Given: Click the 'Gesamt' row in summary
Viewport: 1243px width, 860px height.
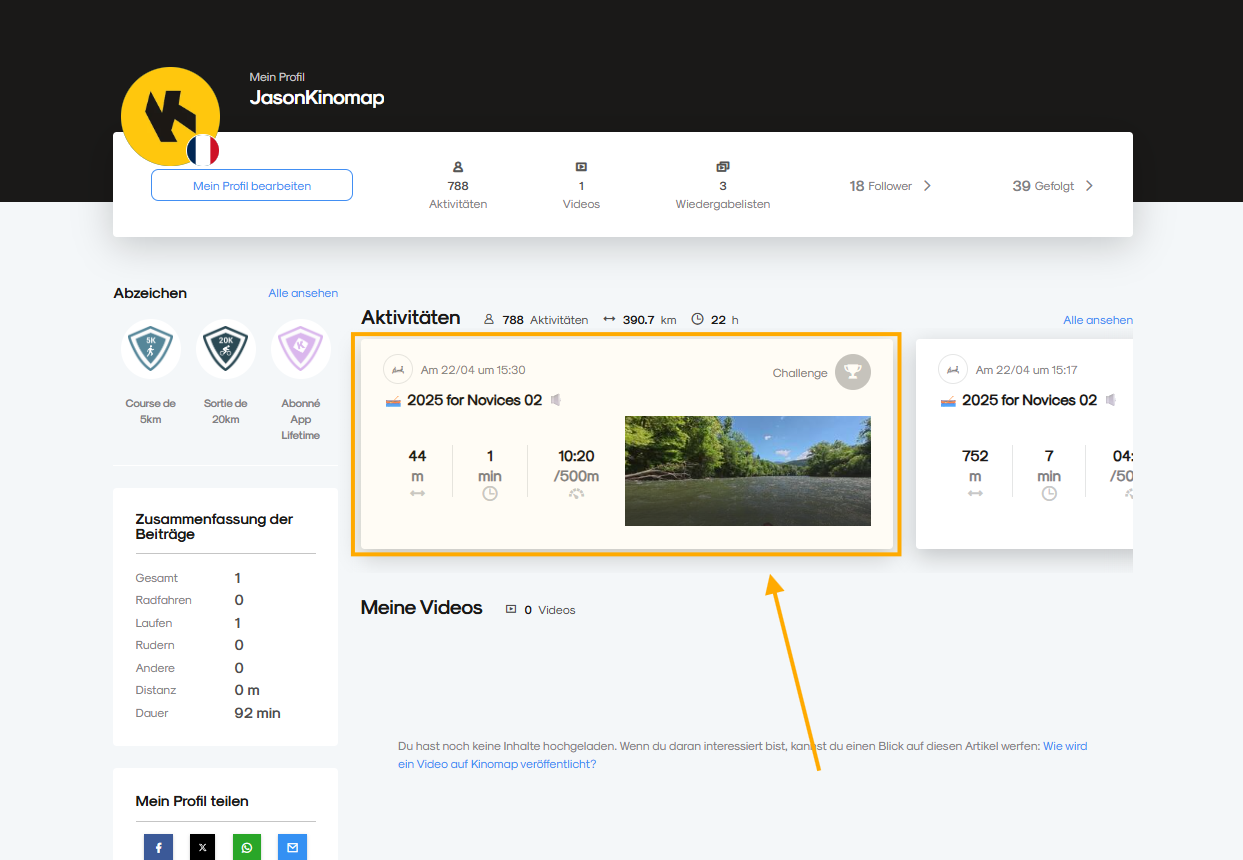Looking at the screenshot, I should tap(188, 578).
